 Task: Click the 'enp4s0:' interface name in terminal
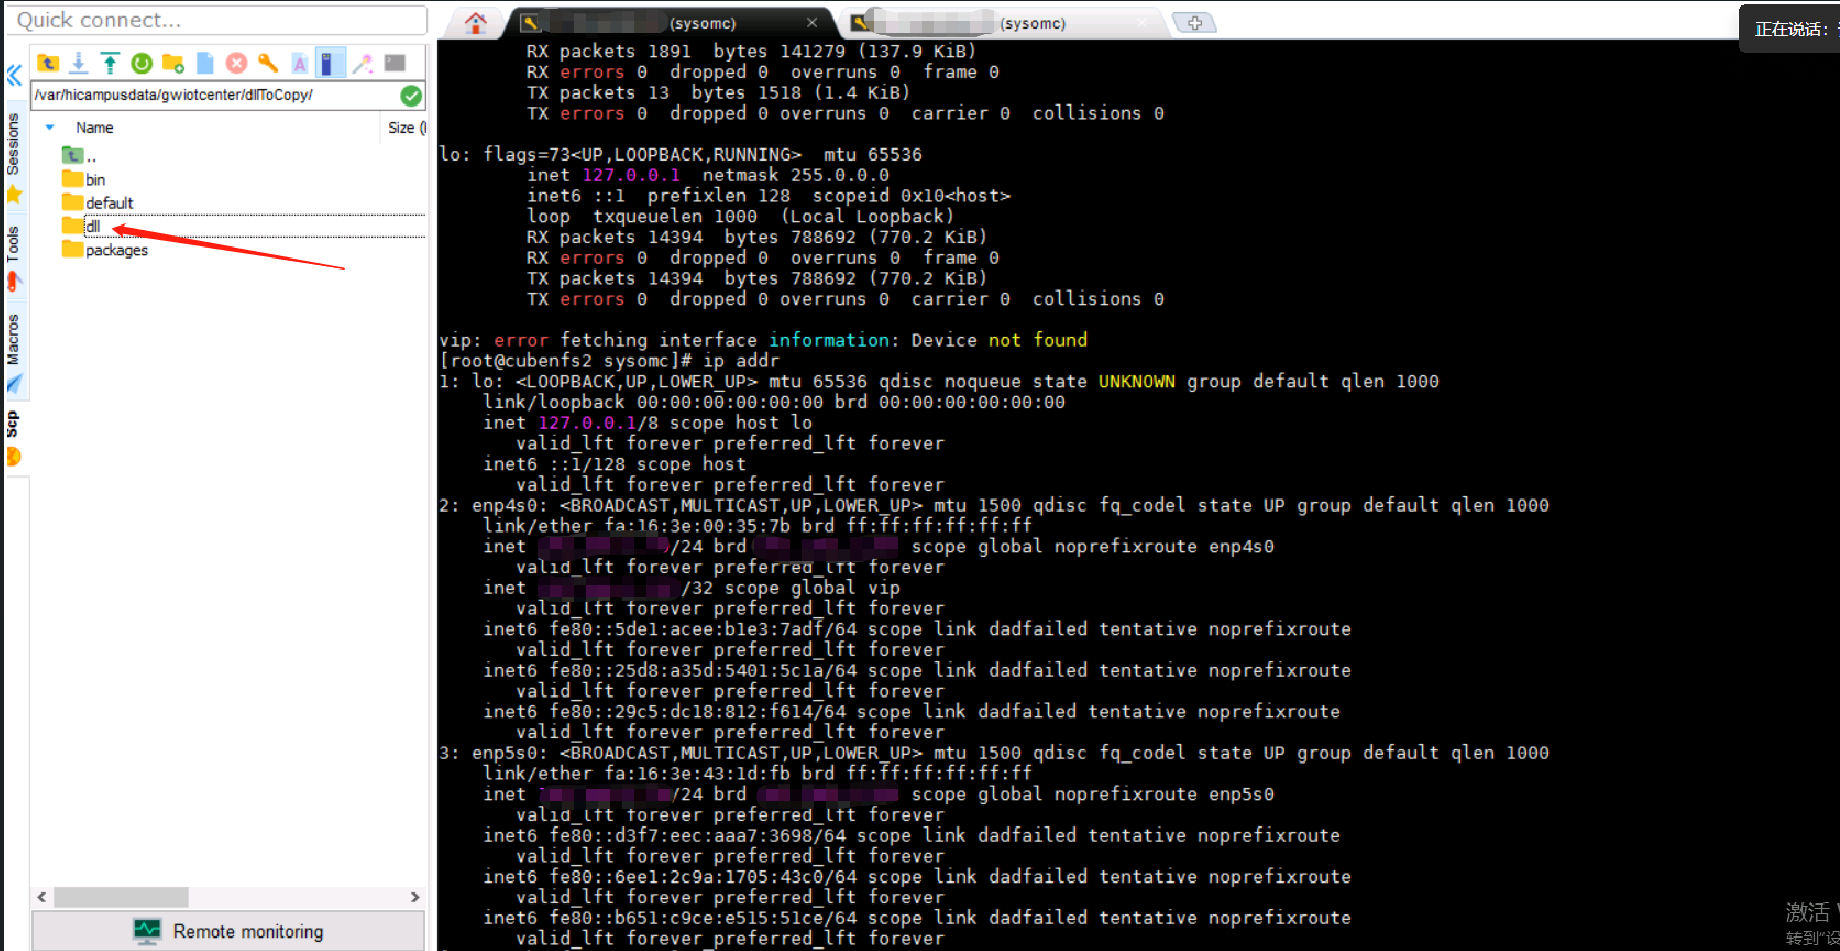click(x=510, y=506)
